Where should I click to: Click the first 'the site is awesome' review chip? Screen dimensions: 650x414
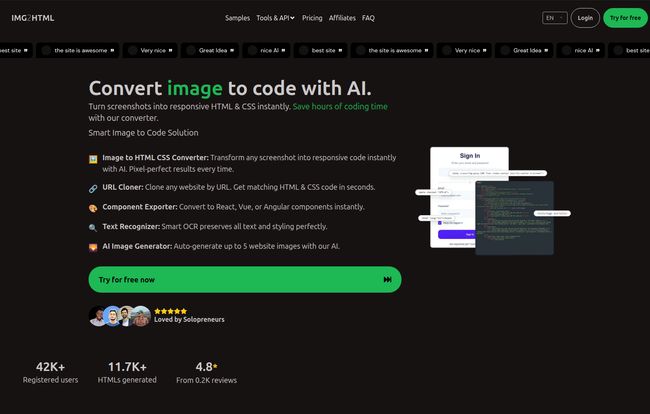[78, 51]
